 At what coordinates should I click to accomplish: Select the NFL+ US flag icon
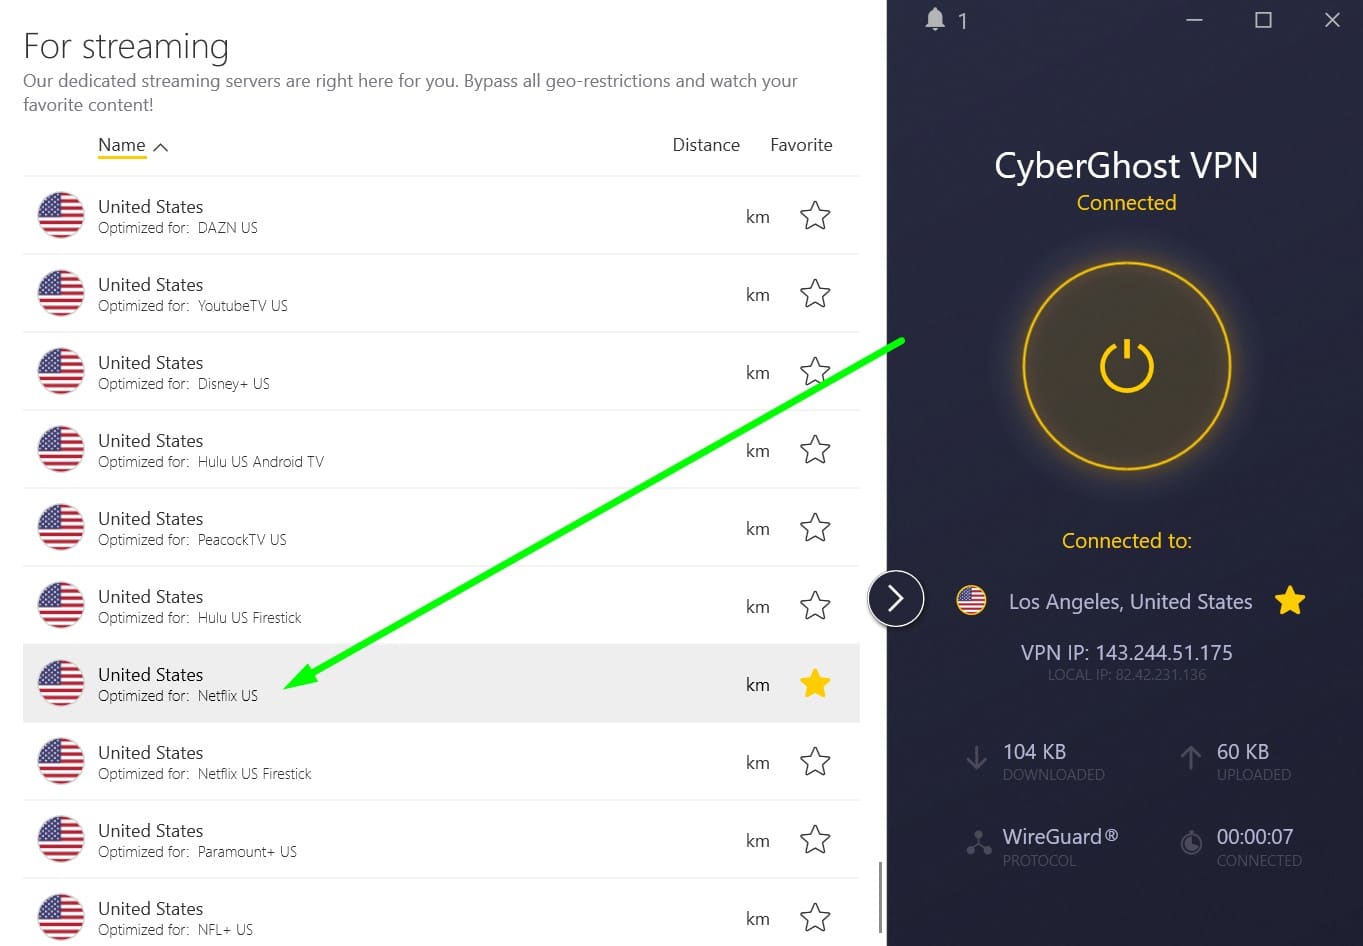click(x=61, y=918)
